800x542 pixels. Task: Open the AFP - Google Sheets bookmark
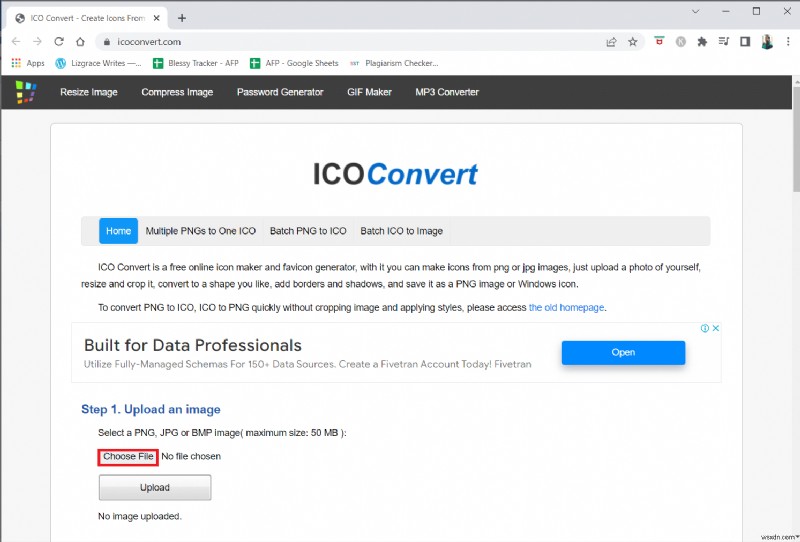294,63
